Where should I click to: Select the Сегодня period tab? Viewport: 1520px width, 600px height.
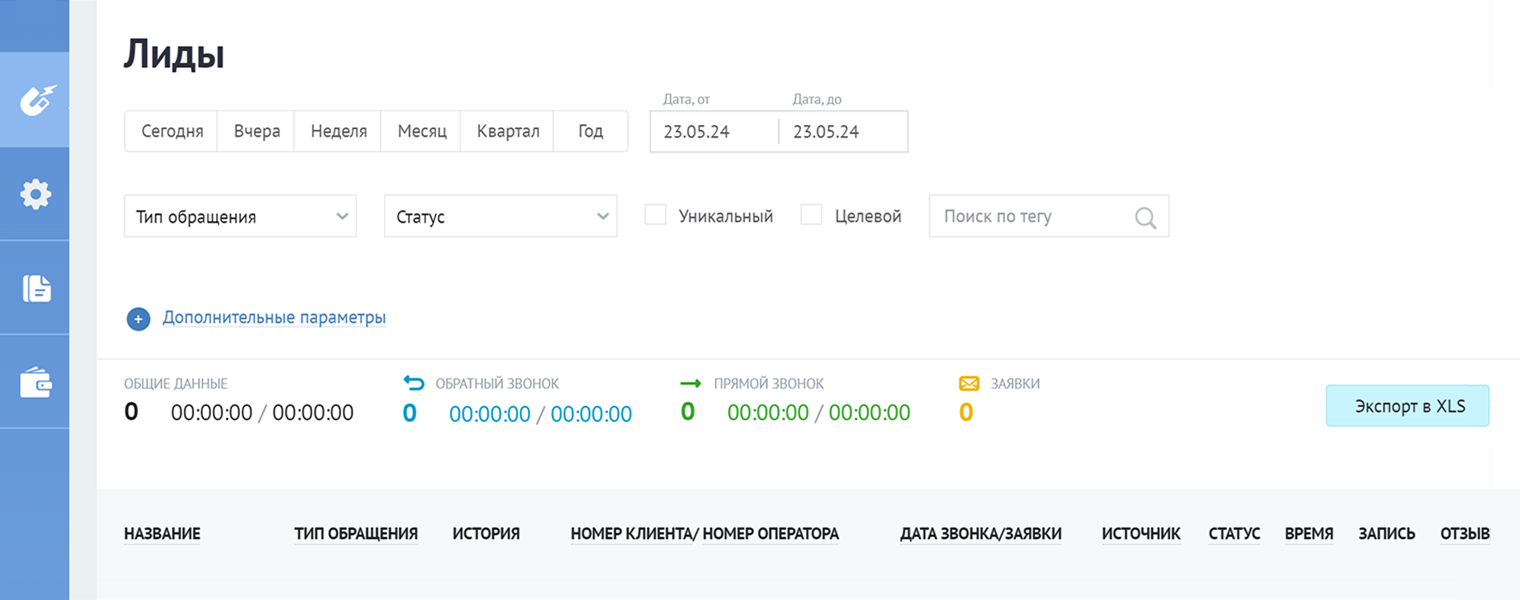172,131
